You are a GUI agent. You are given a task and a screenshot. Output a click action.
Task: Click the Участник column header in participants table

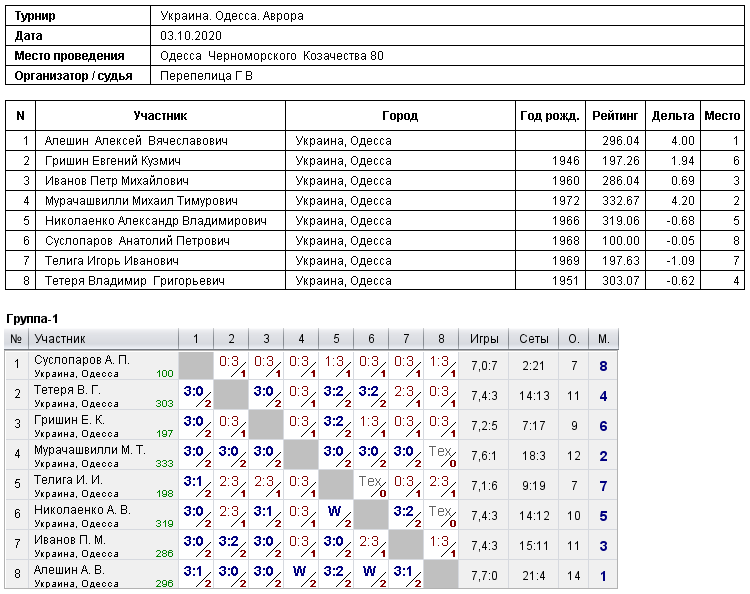point(160,116)
